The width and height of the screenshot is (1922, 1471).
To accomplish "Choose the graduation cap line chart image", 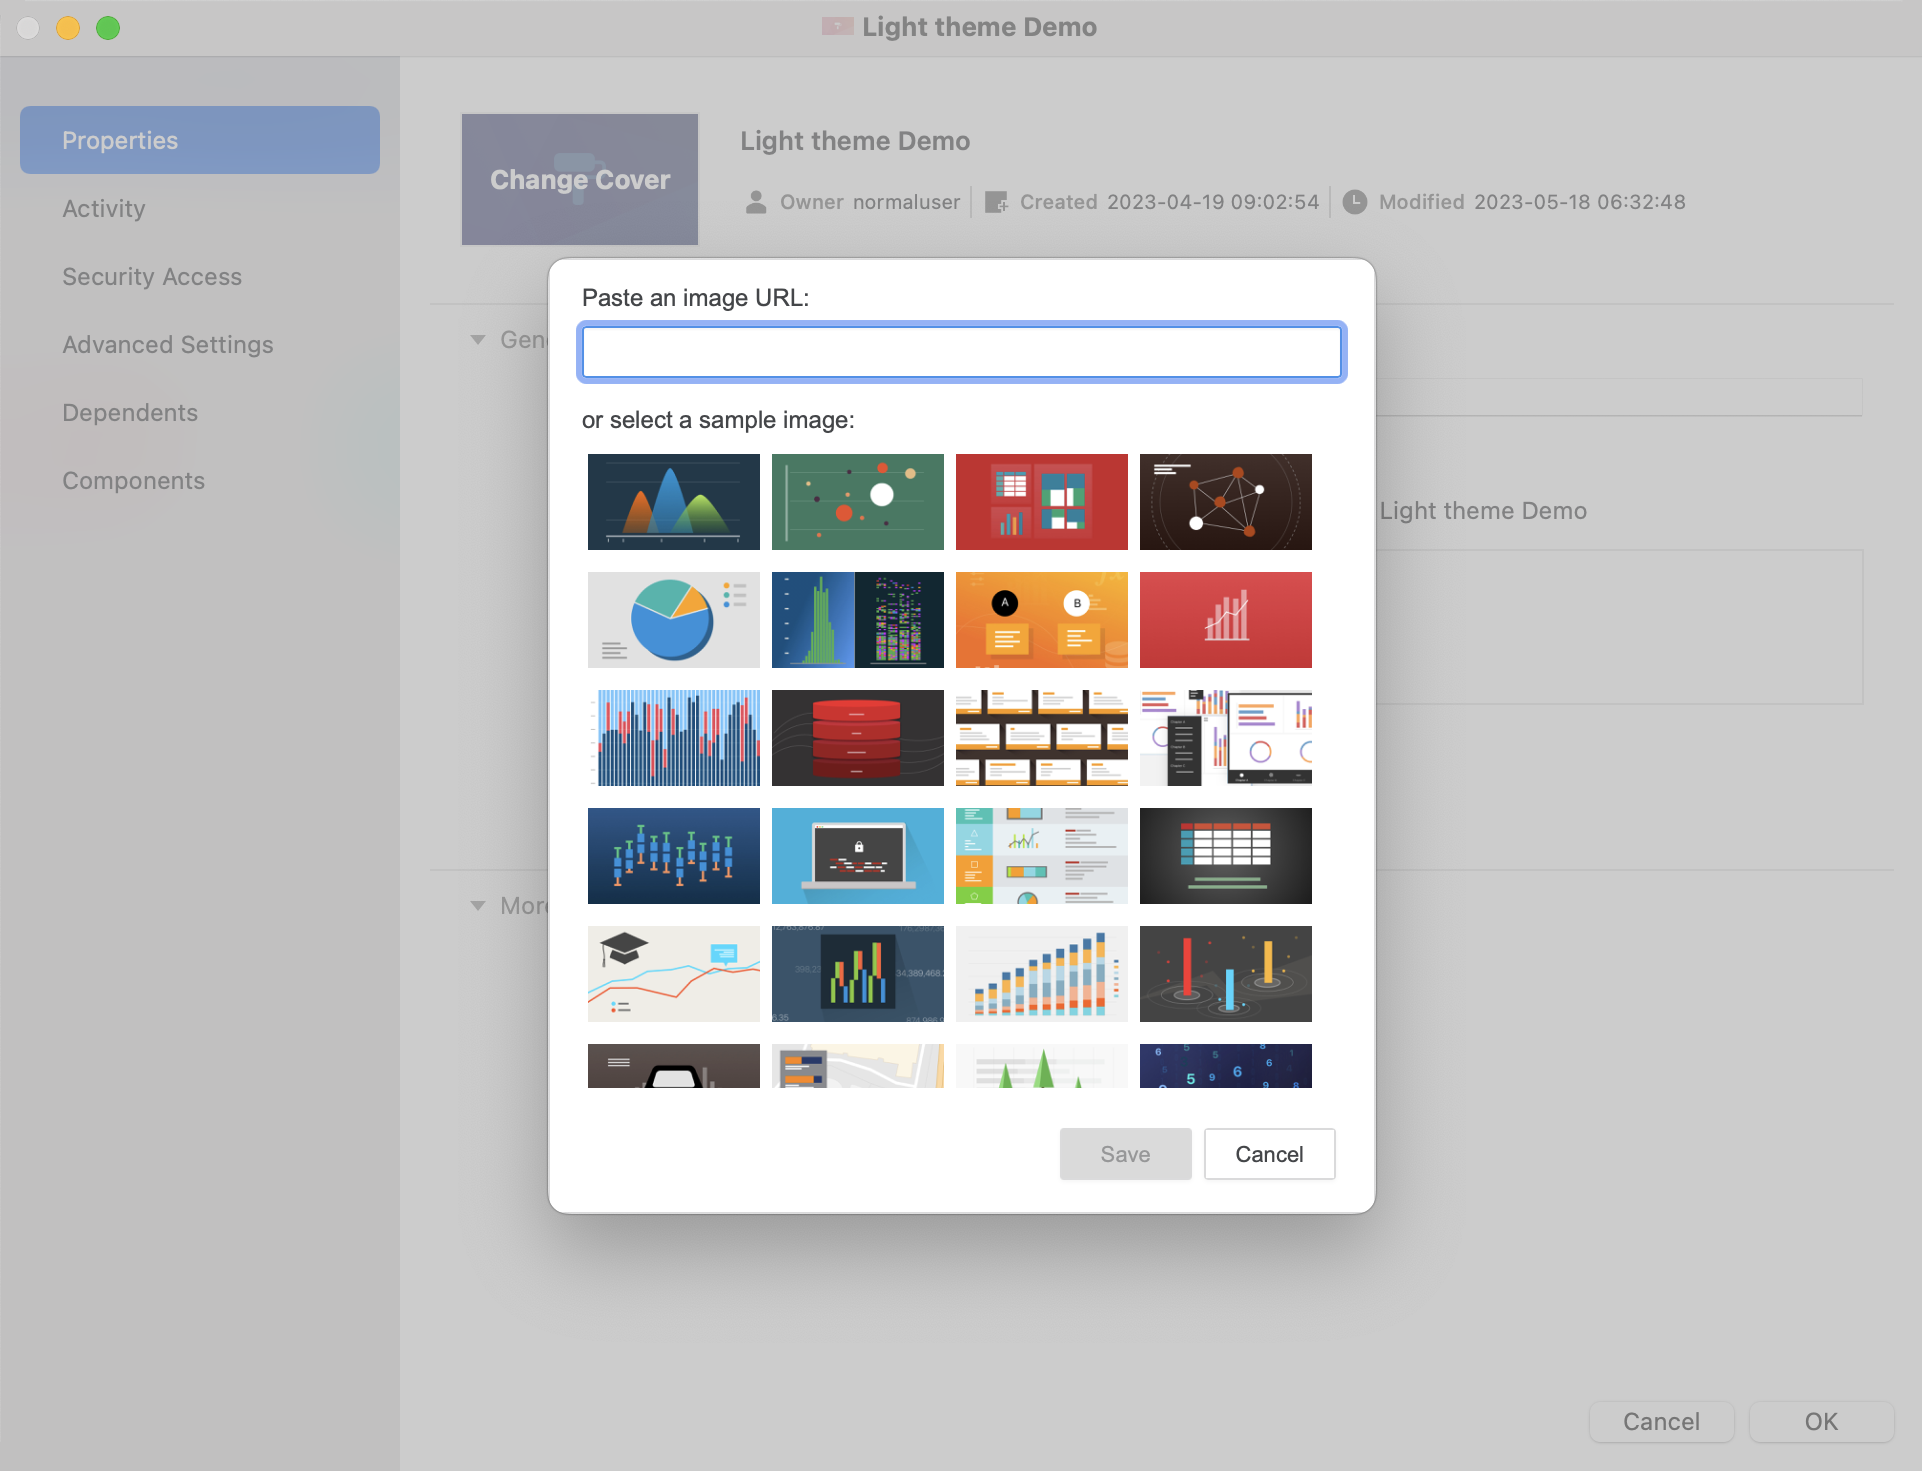I will [673, 973].
